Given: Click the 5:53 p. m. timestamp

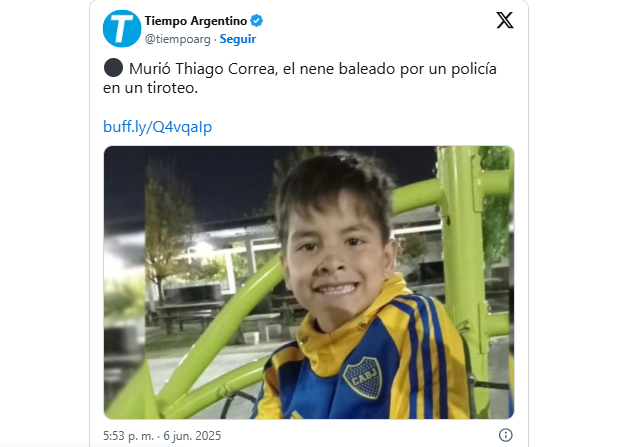Looking at the screenshot, I should 128,436.
